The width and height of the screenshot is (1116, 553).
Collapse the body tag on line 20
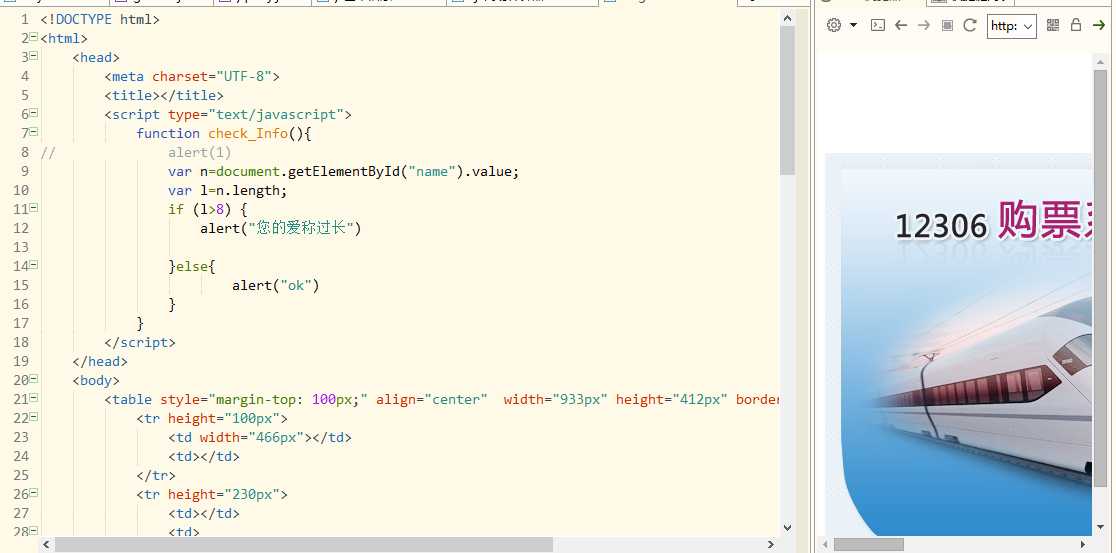[33, 379]
